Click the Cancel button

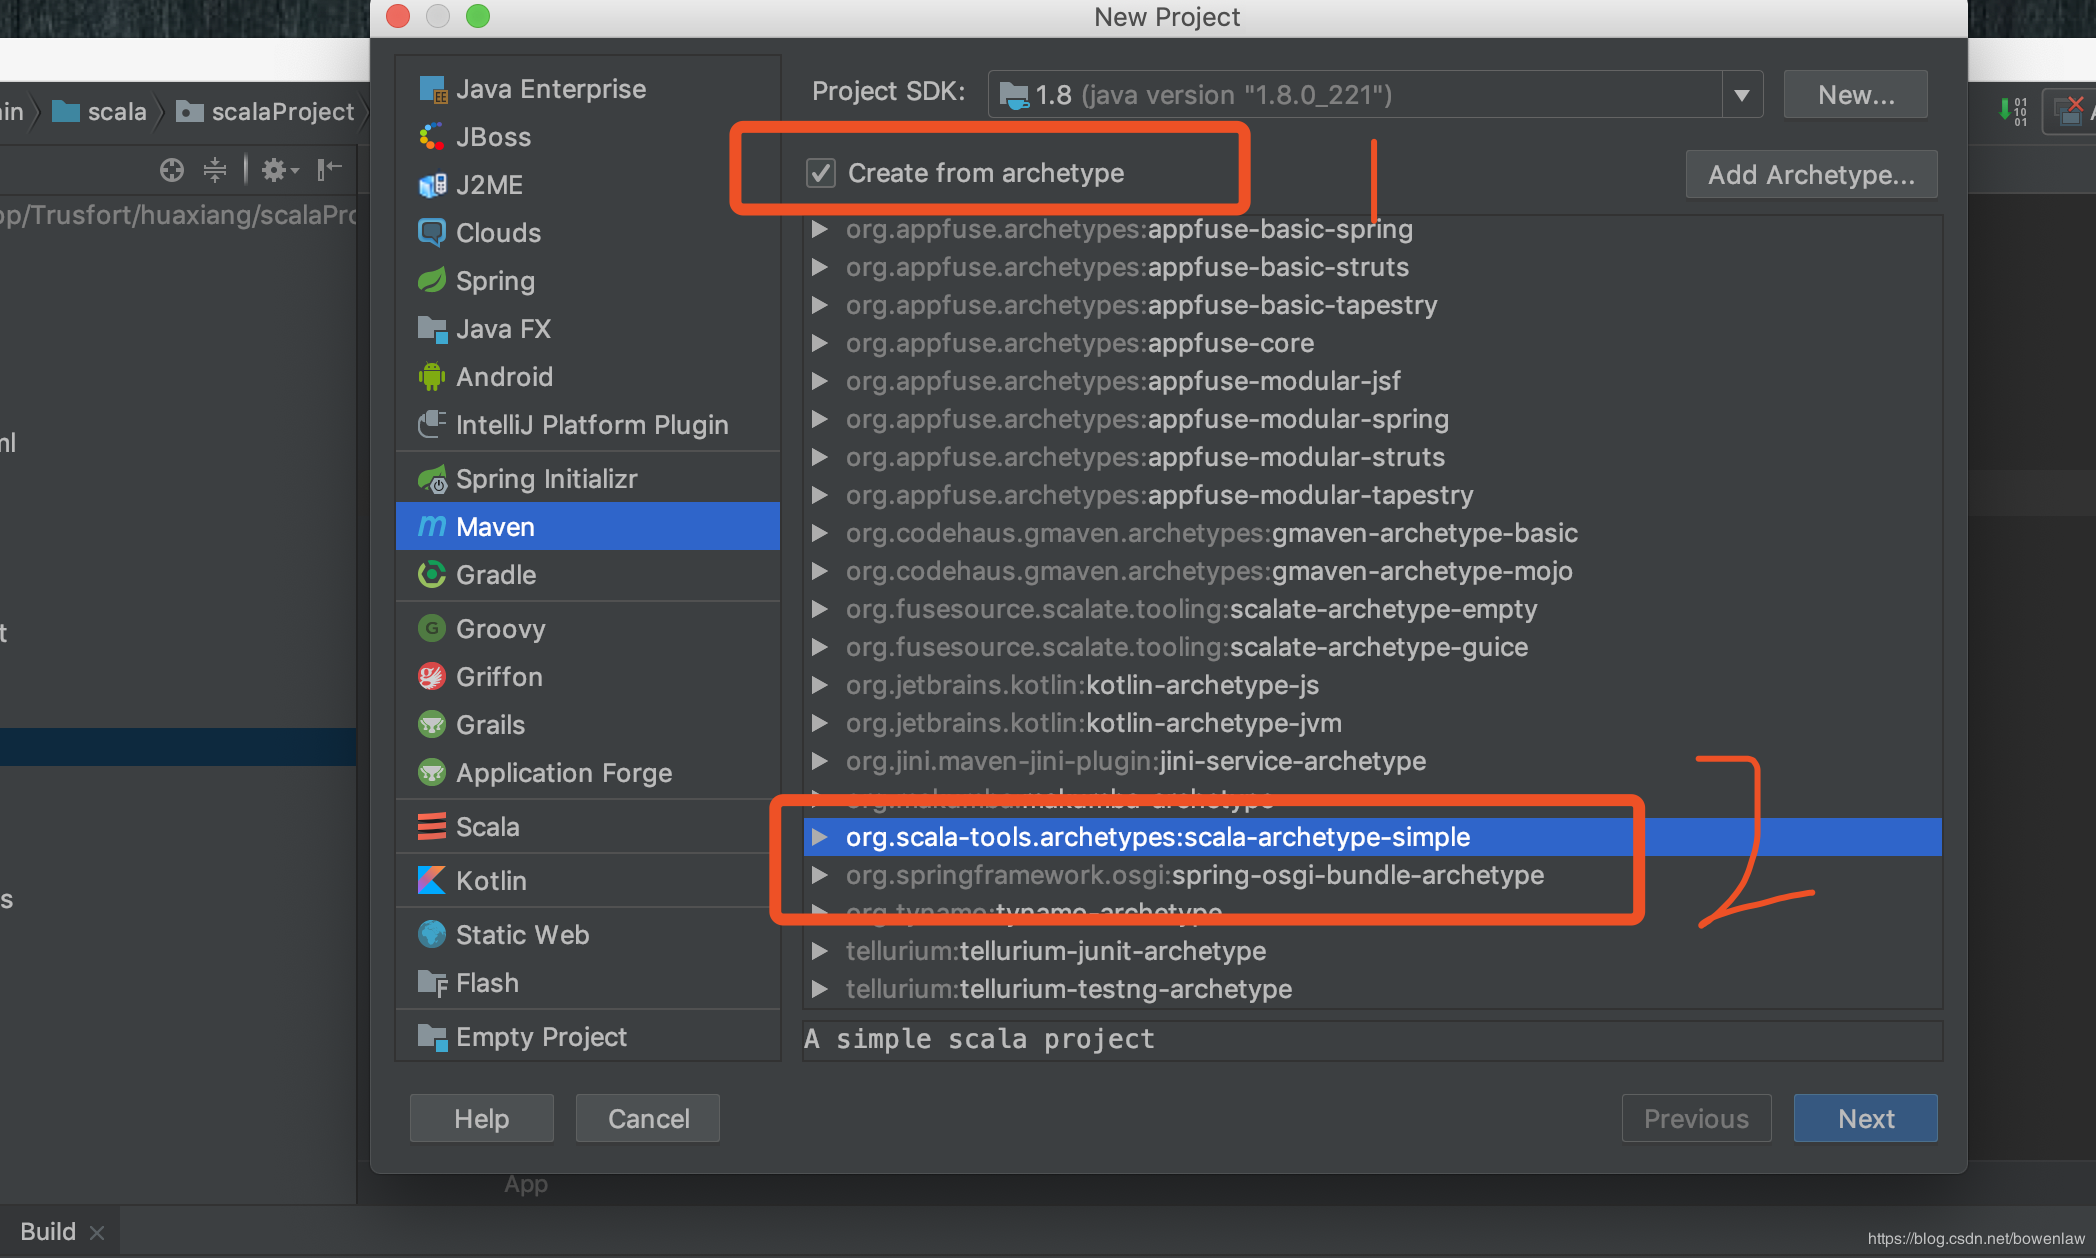648,1118
